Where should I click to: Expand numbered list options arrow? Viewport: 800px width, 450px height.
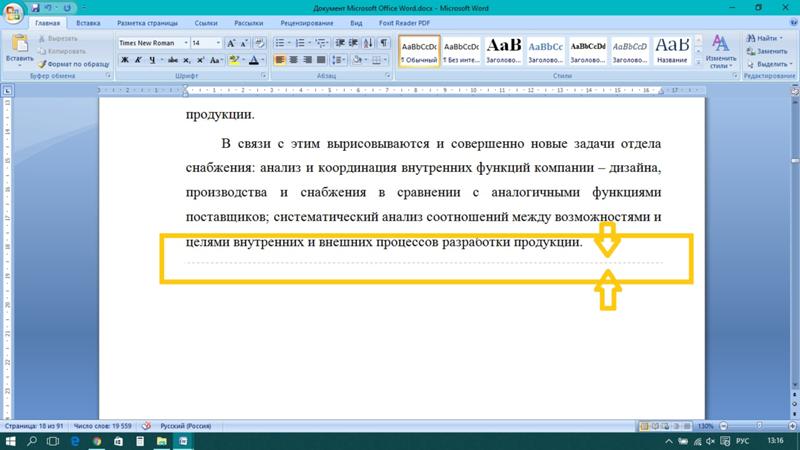tap(310, 43)
